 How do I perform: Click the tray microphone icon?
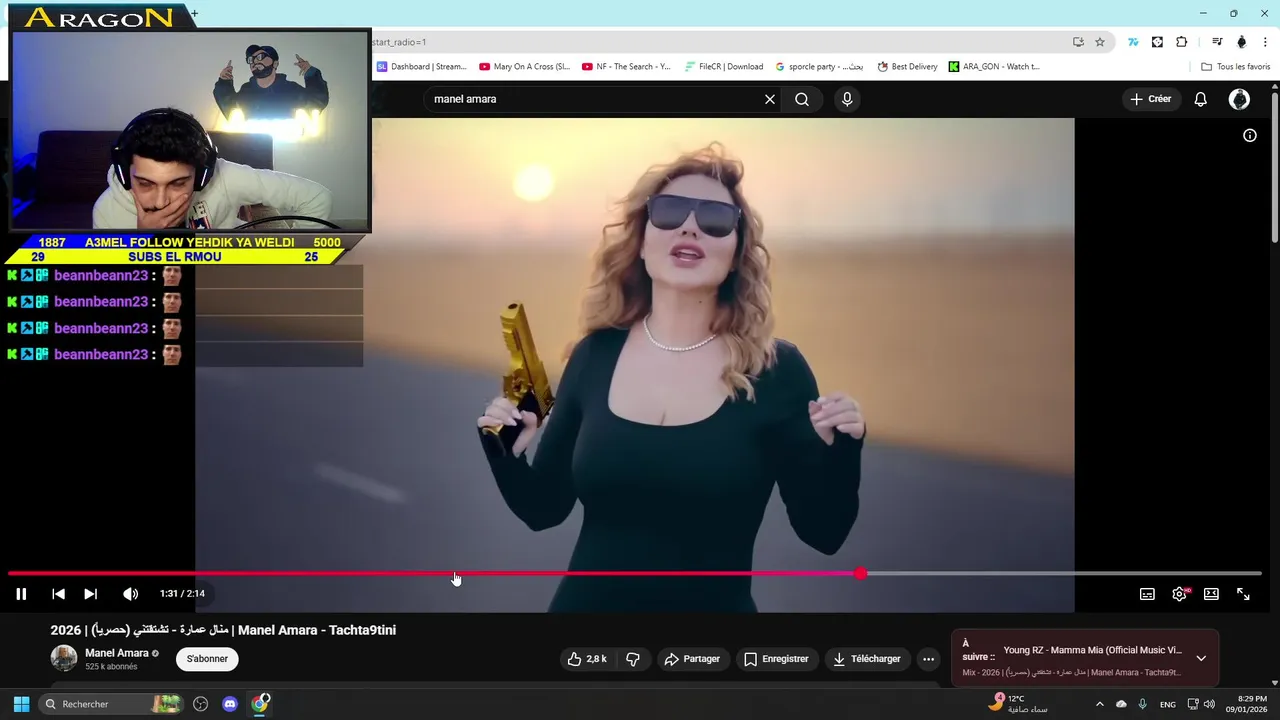point(1142,704)
